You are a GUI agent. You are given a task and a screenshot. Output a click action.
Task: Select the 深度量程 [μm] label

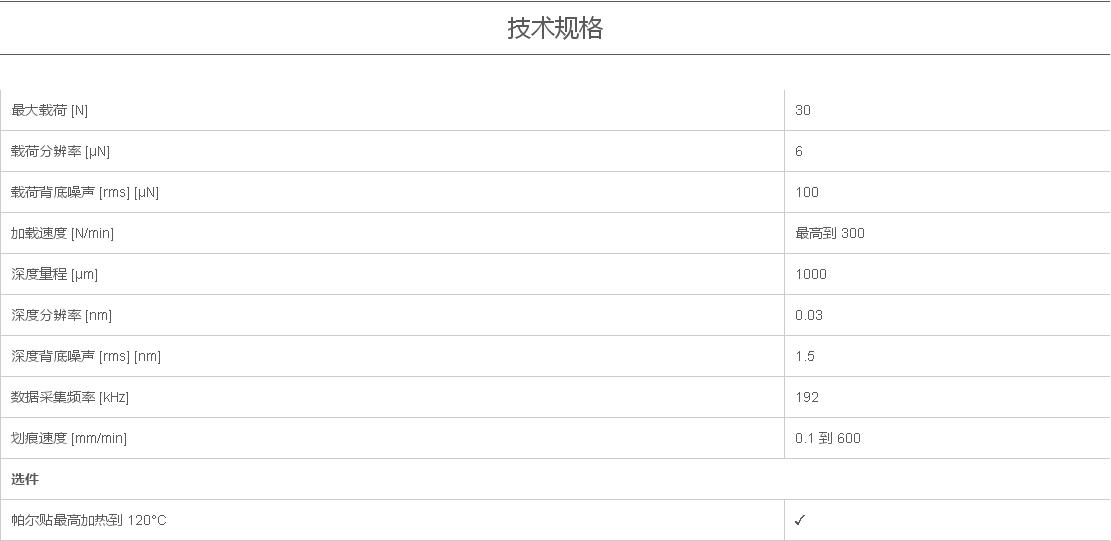[x=55, y=274]
